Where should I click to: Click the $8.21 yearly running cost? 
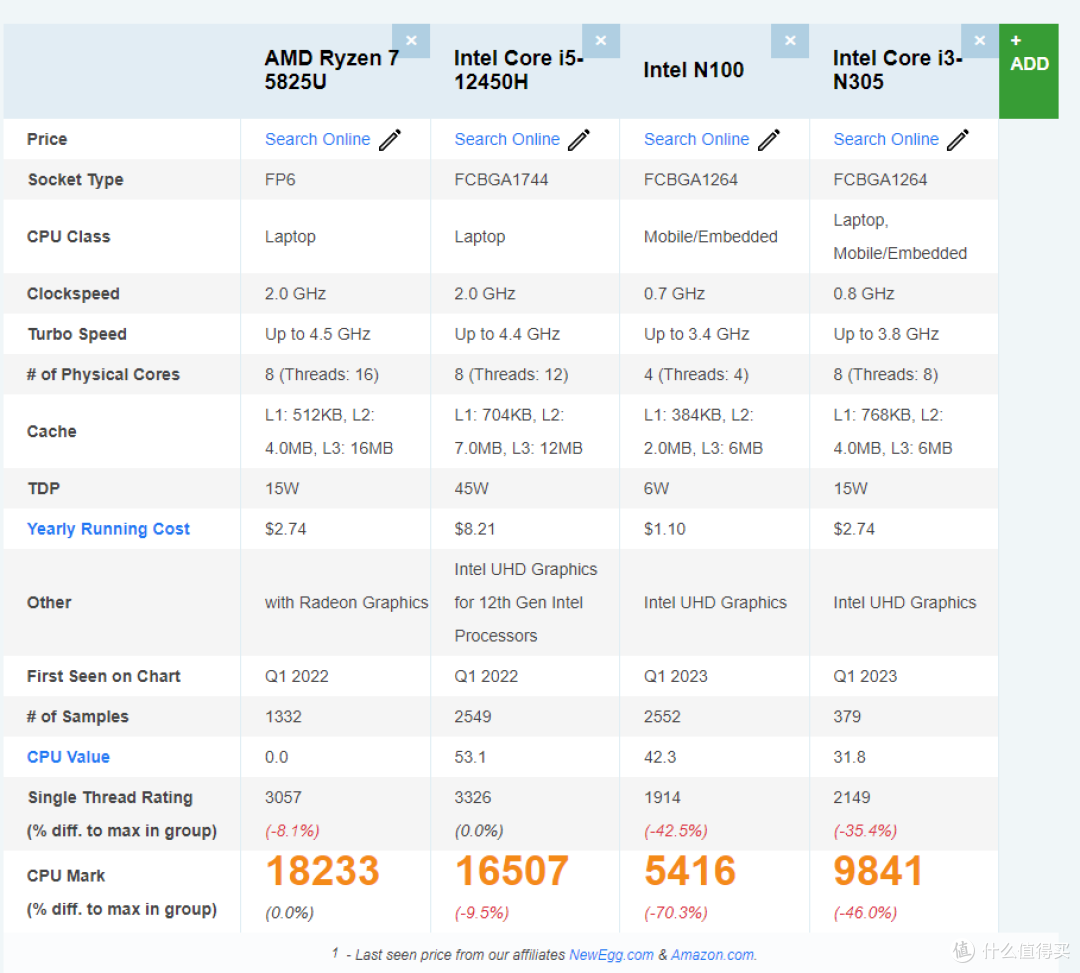coord(475,529)
